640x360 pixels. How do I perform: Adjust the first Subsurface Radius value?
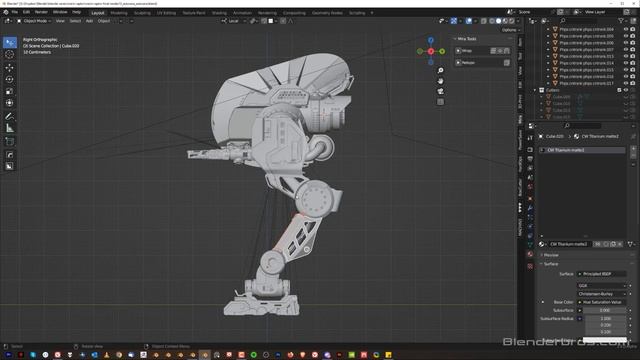(x=606, y=318)
